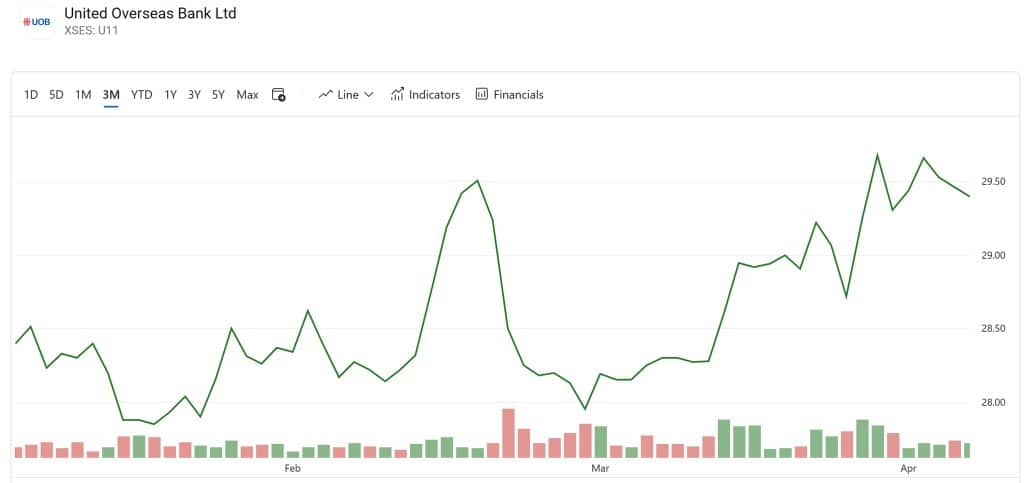
Task: Click the UOB bank logo icon
Action: coord(37,22)
